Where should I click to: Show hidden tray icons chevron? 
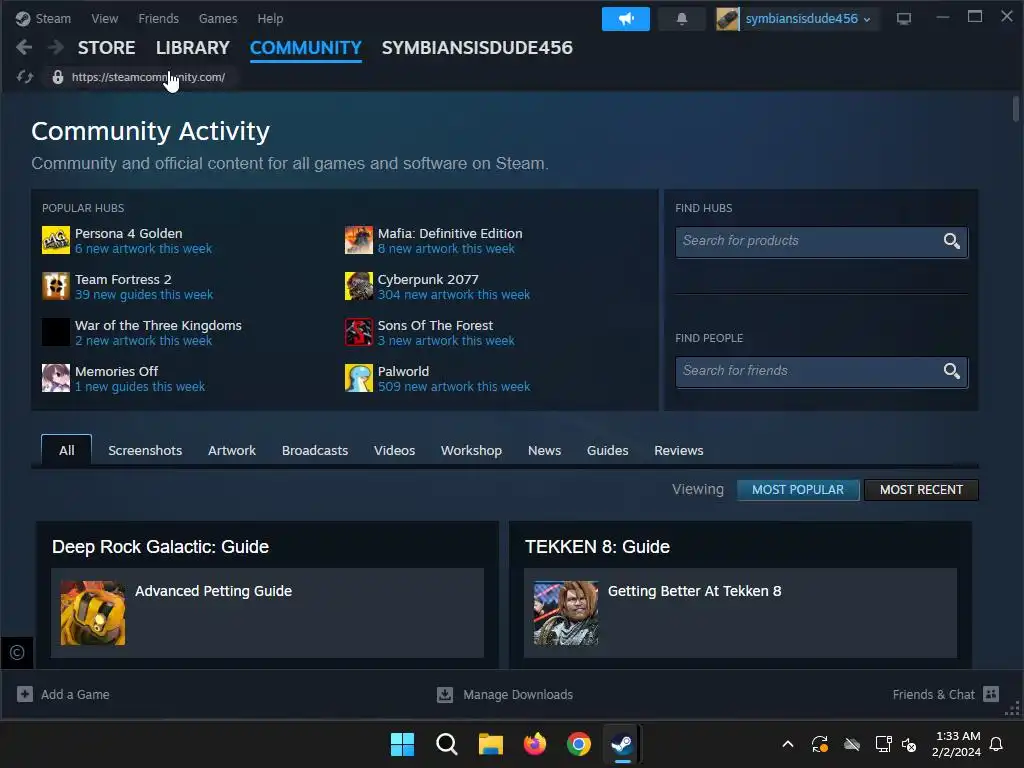click(788, 744)
